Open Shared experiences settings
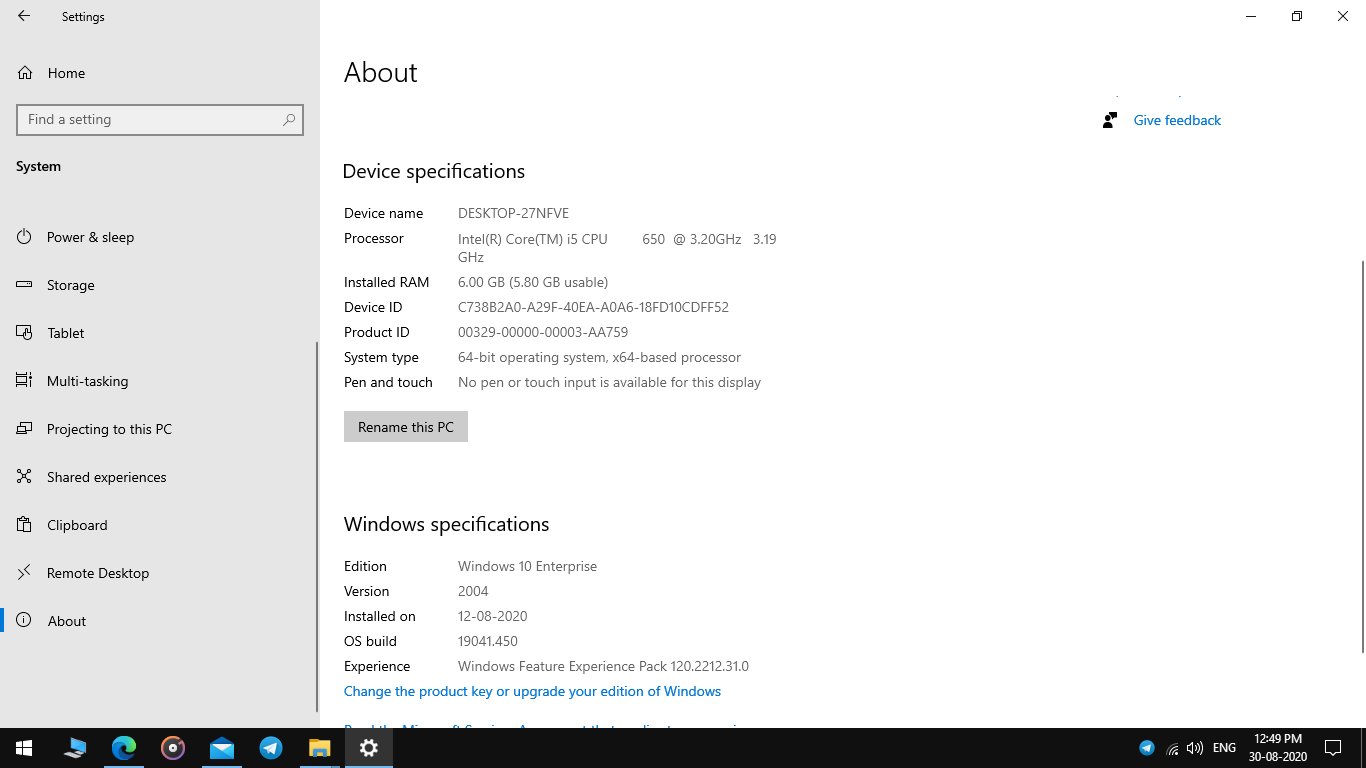Image resolution: width=1366 pixels, height=768 pixels. click(x=160, y=477)
